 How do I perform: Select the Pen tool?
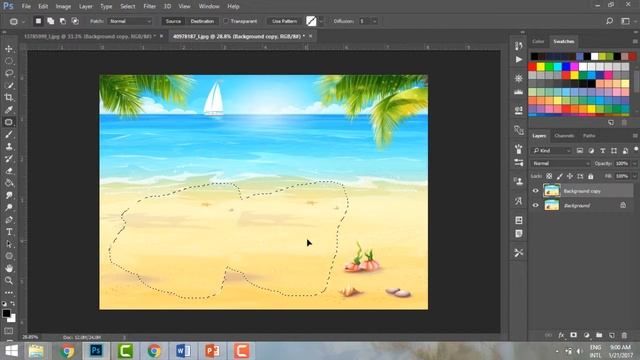click(9, 220)
